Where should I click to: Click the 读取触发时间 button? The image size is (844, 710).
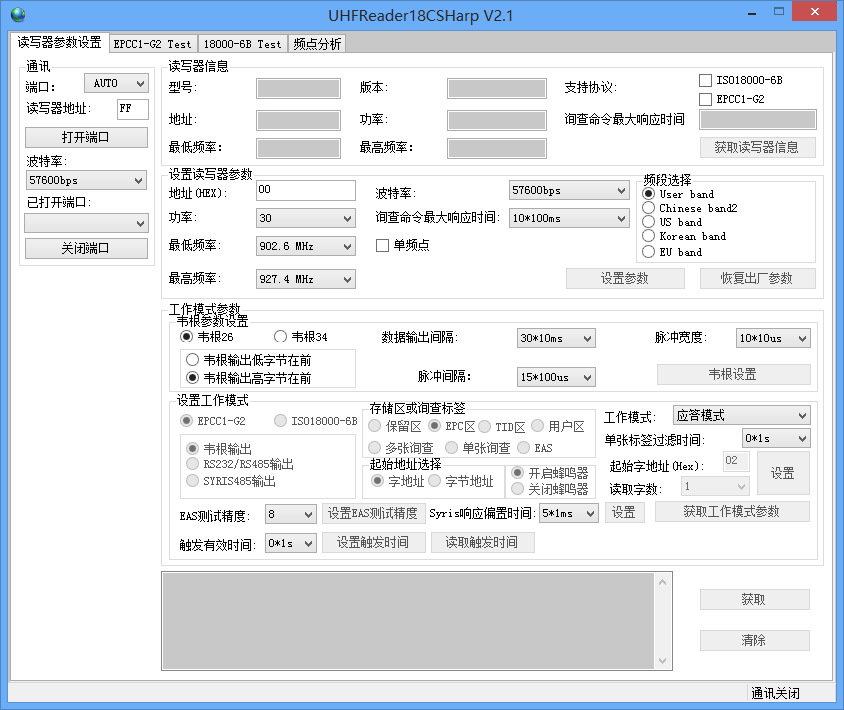pos(482,543)
